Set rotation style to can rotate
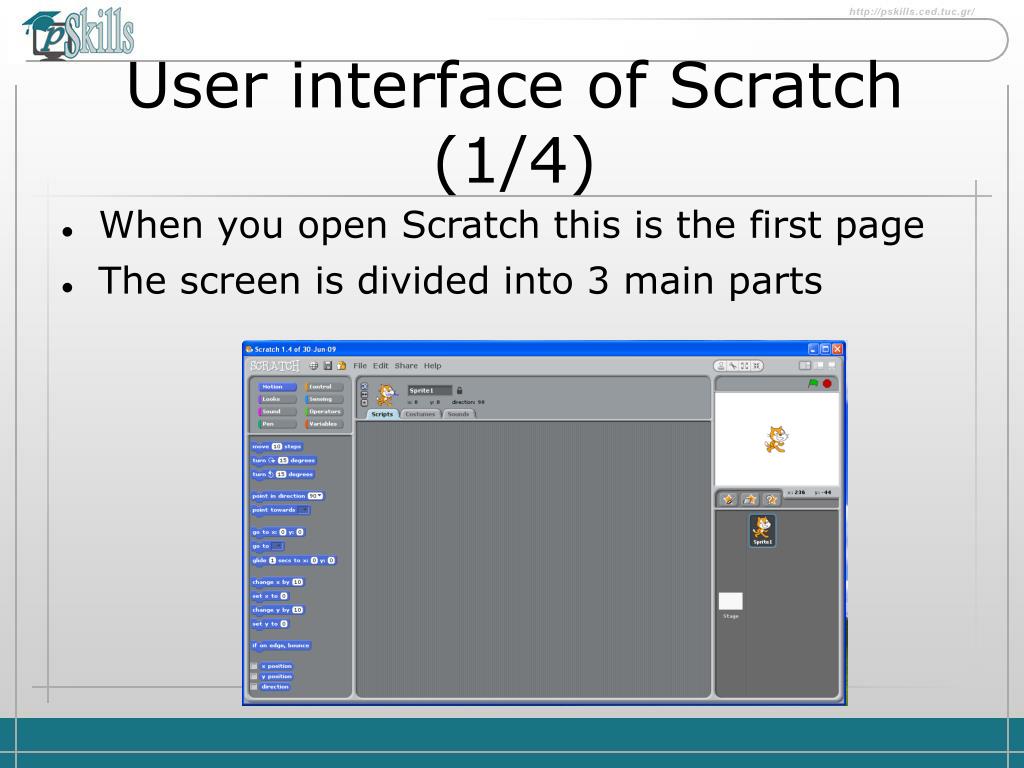Image resolution: width=1024 pixels, height=768 pixels. pyautogui.click(x=364, y=386)
